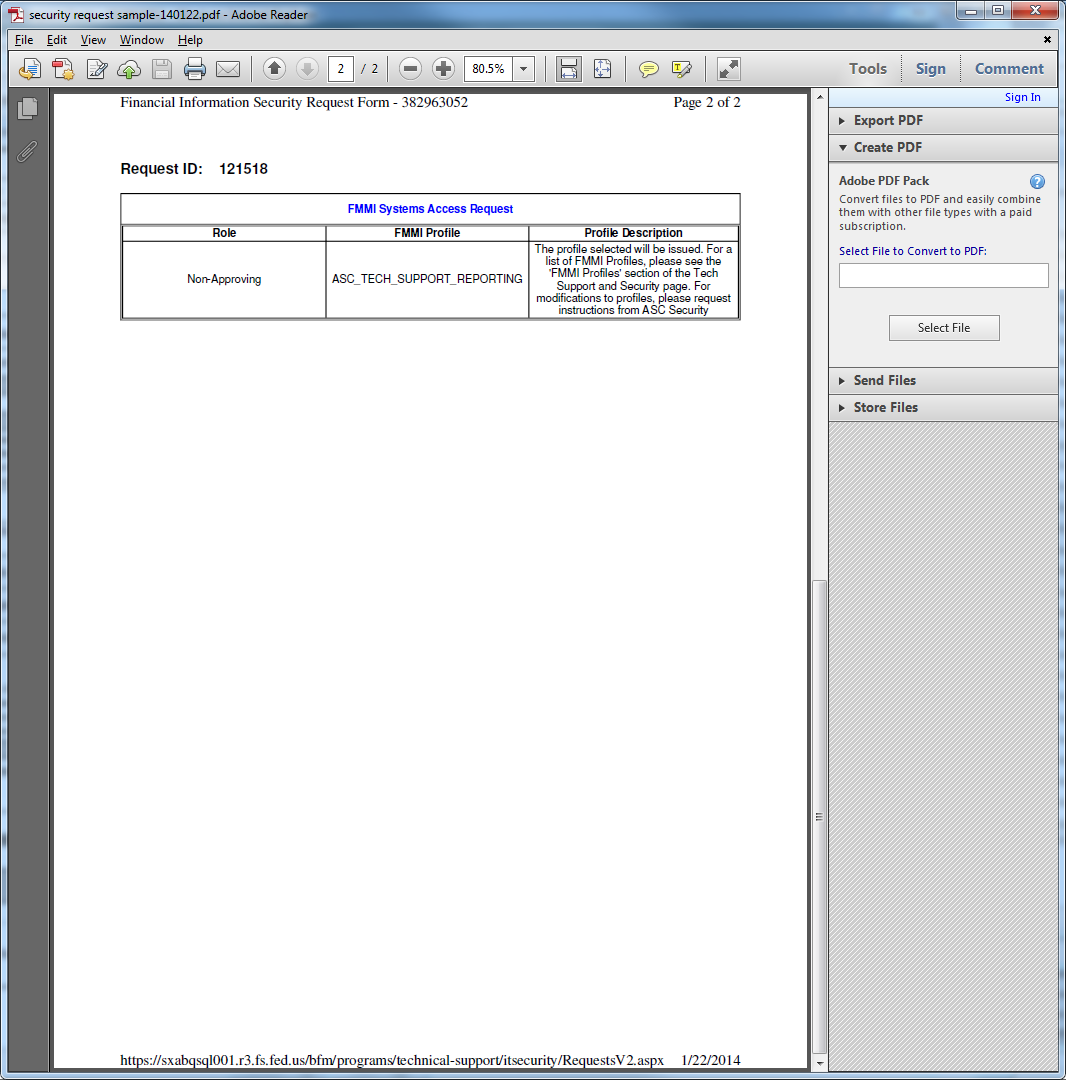Click the Read mode fullscreen icon
1066x1080 pixels.
point(728,69)
